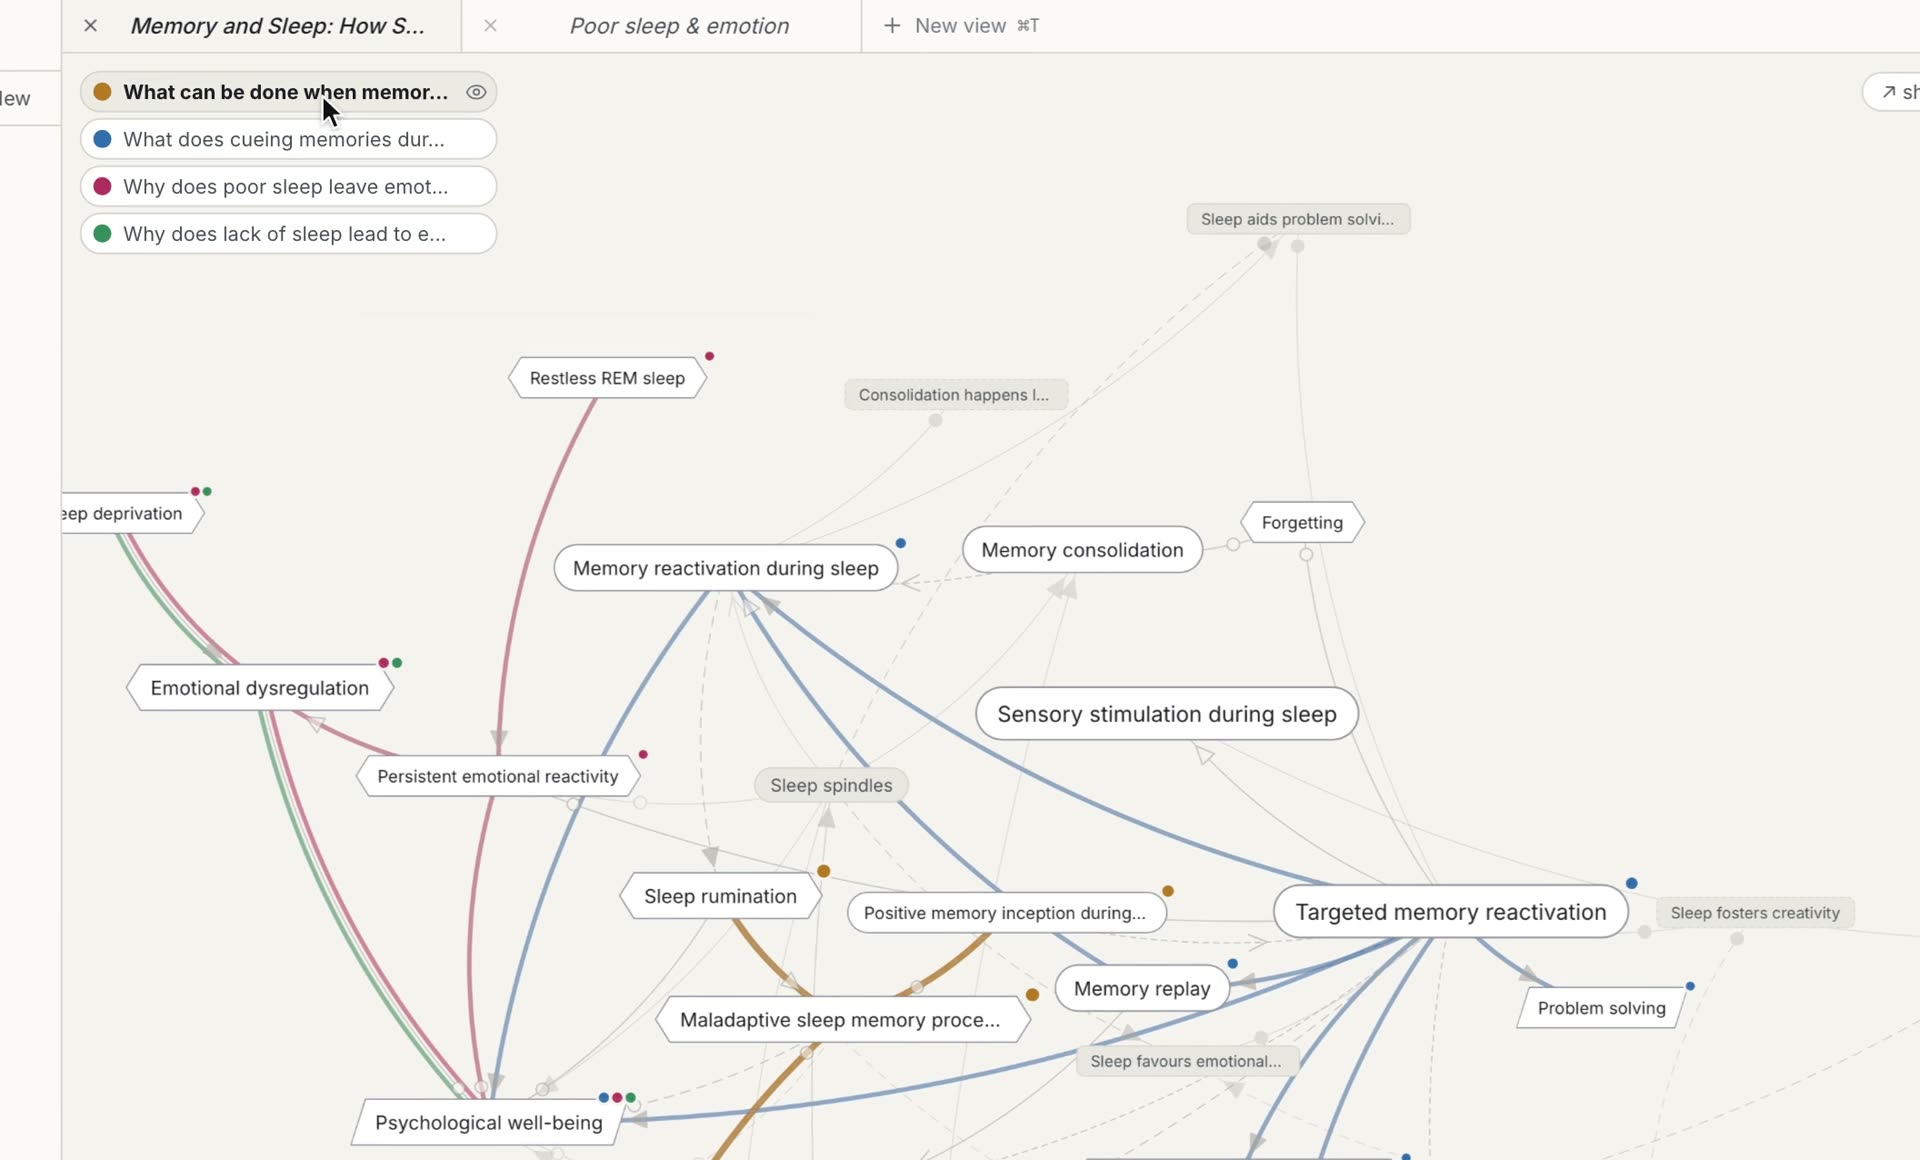Select 'What does cueing memories dur...' question
The image size is (1920, 1160).
(x=288, y=139)
